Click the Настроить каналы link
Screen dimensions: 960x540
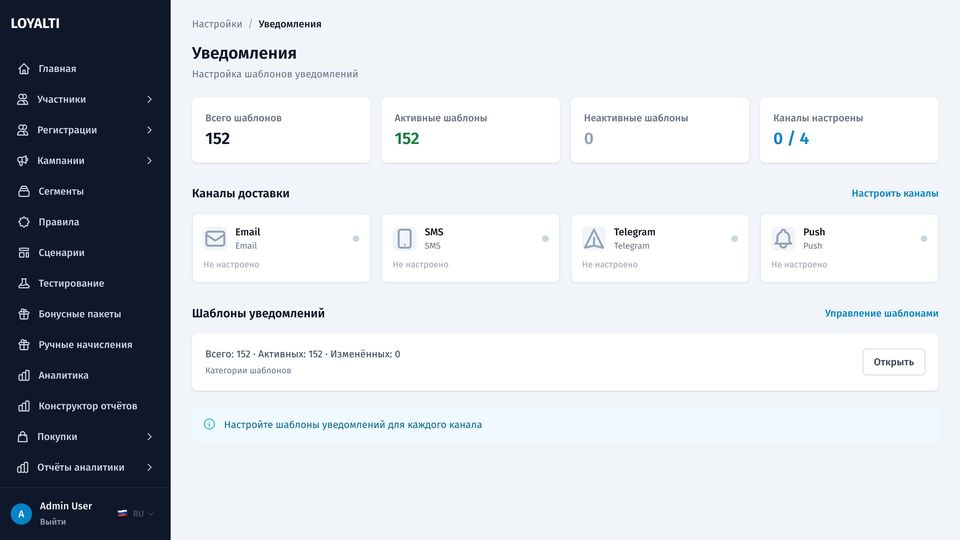[x=894, y=193]
